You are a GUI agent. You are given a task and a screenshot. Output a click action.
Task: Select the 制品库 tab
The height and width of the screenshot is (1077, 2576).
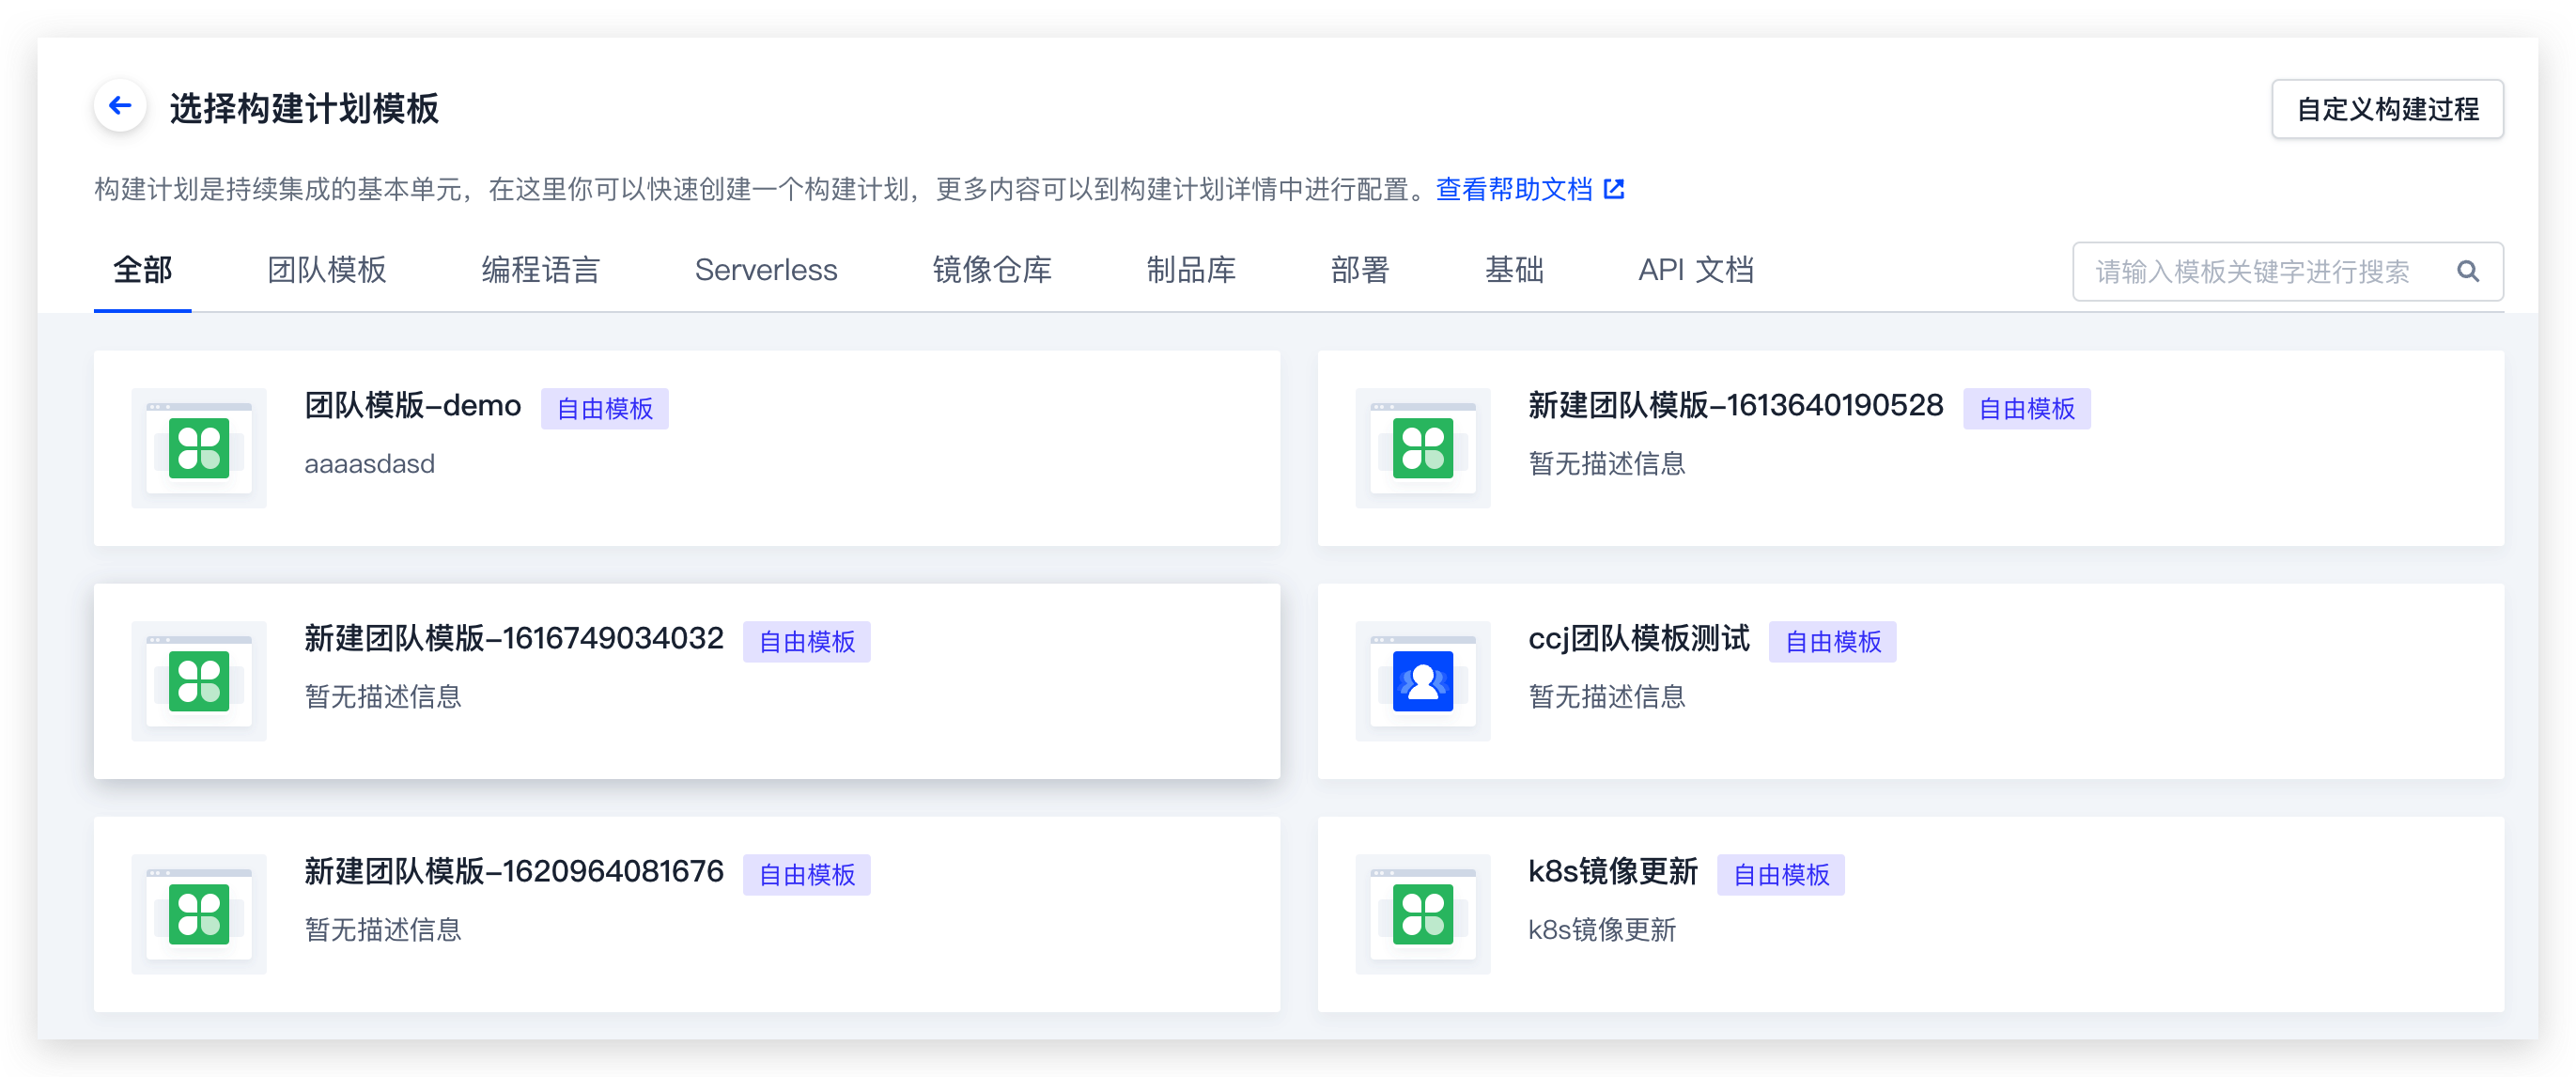click(1191, 270)
